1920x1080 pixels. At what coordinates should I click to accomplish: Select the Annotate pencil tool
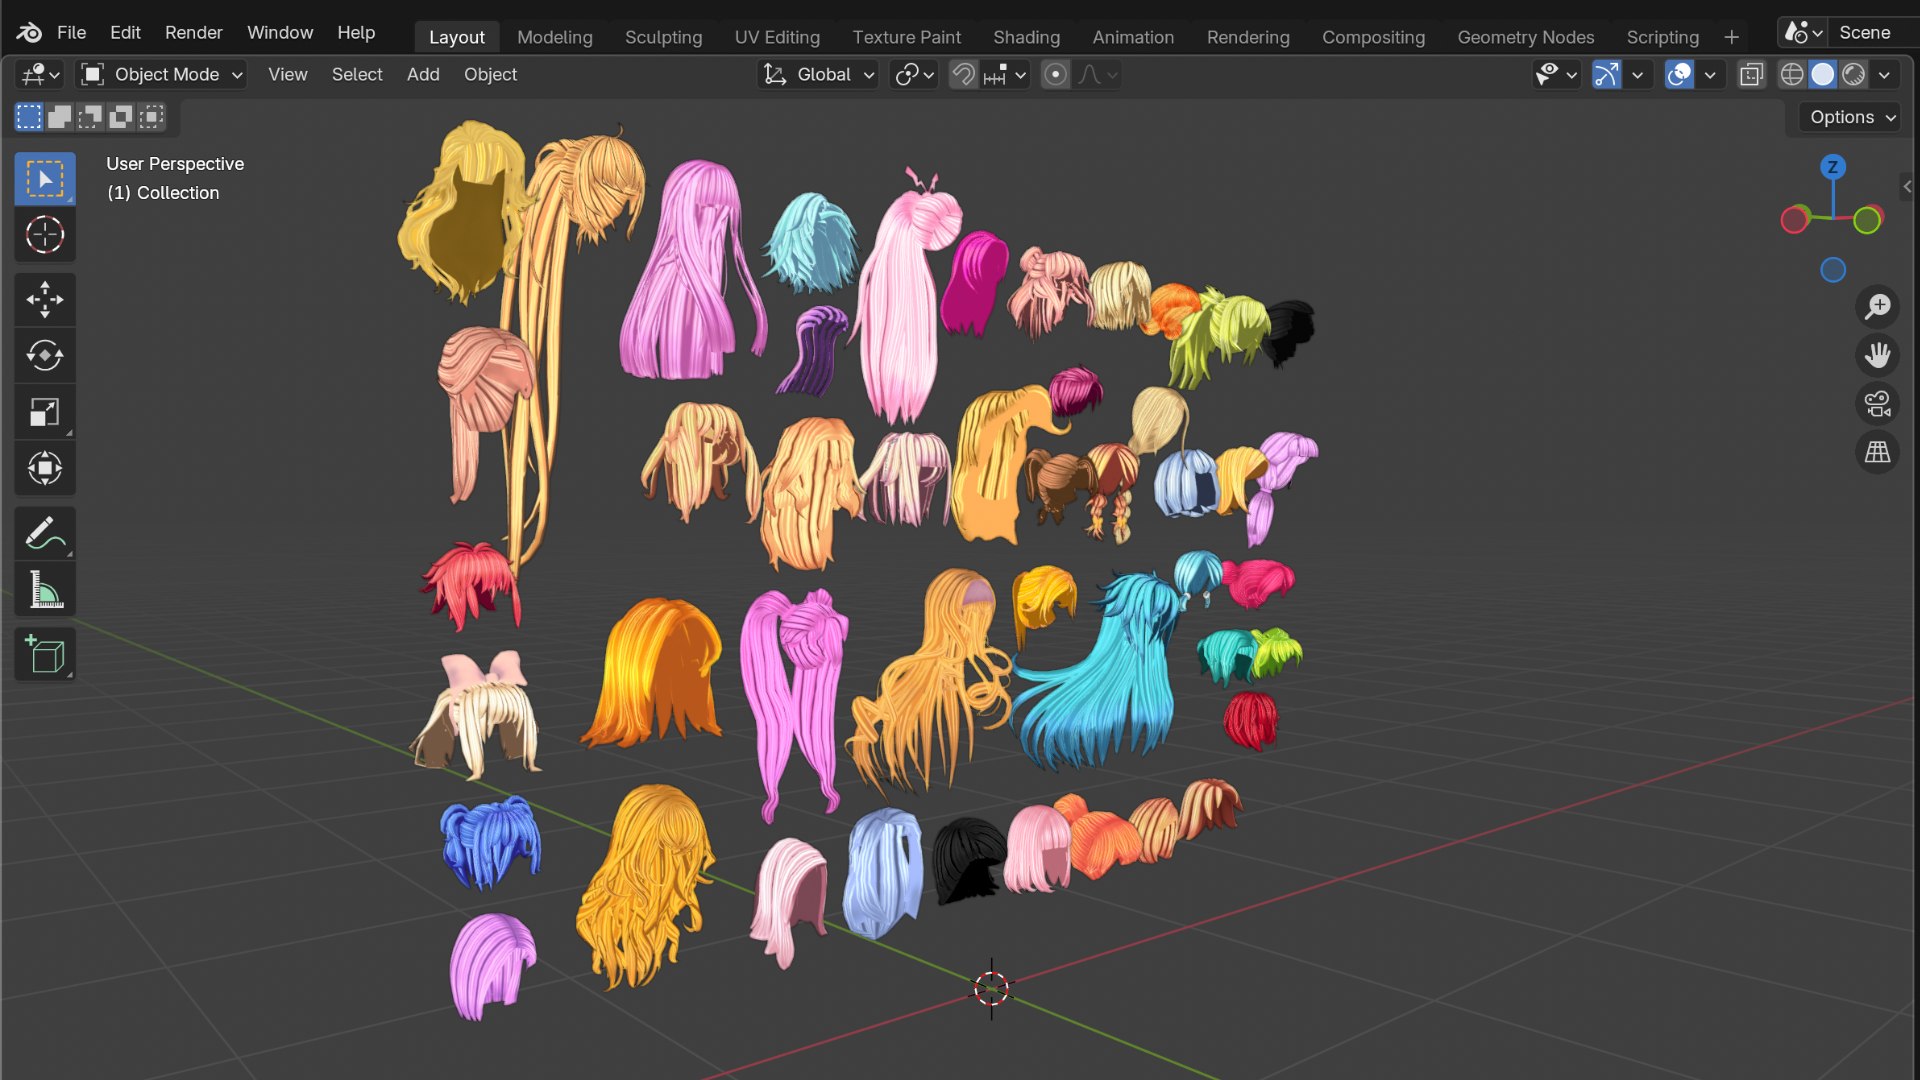[45, 533]
